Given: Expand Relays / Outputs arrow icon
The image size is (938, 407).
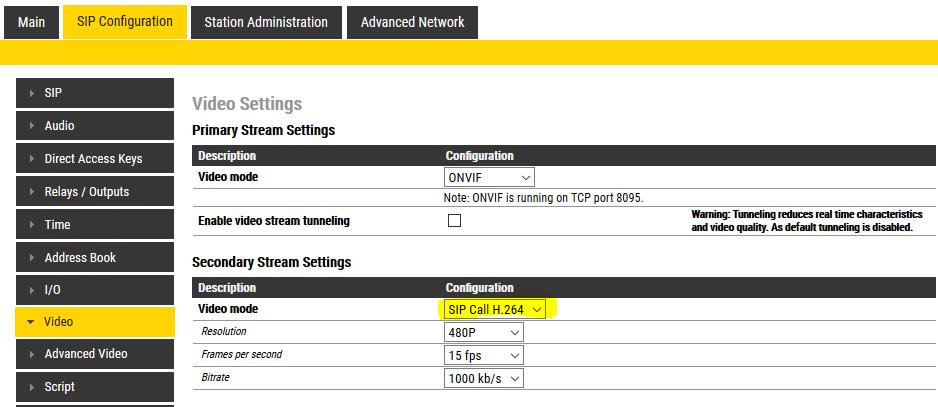Looking at the screenshot, I should (x=32, y=192).
